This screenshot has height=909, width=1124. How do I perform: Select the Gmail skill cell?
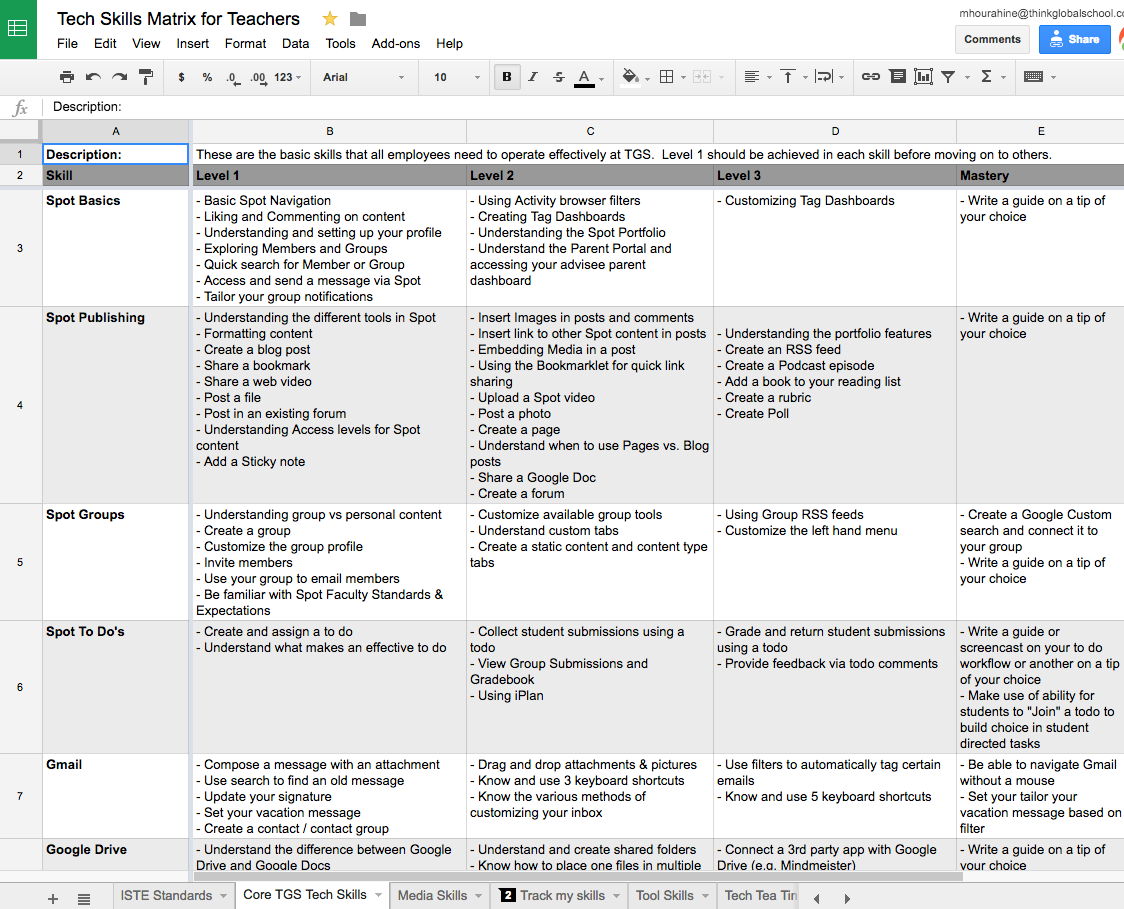click(115, 796)
